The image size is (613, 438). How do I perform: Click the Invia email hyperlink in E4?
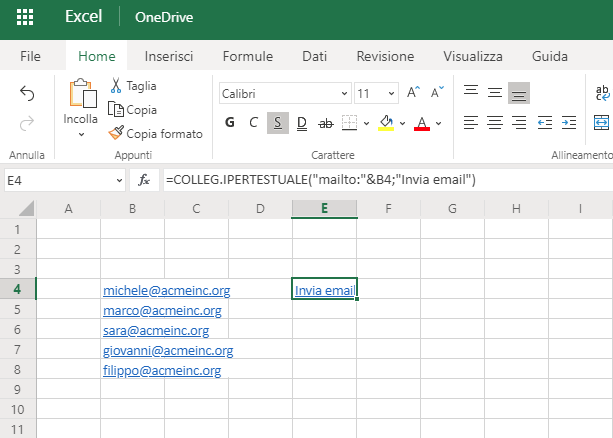click(324, 291)
